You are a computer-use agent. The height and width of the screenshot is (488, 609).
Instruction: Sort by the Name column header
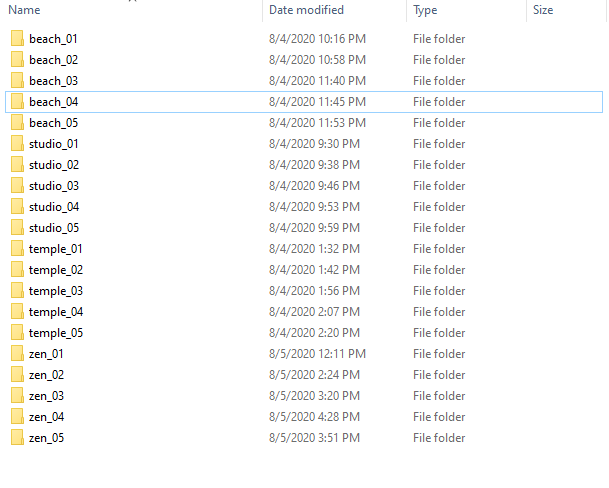pos(24,10)
